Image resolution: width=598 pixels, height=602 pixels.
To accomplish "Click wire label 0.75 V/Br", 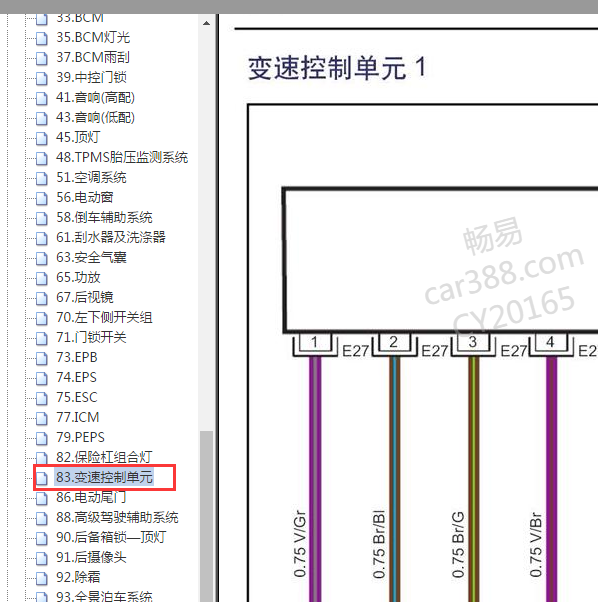I will (535, 544).
